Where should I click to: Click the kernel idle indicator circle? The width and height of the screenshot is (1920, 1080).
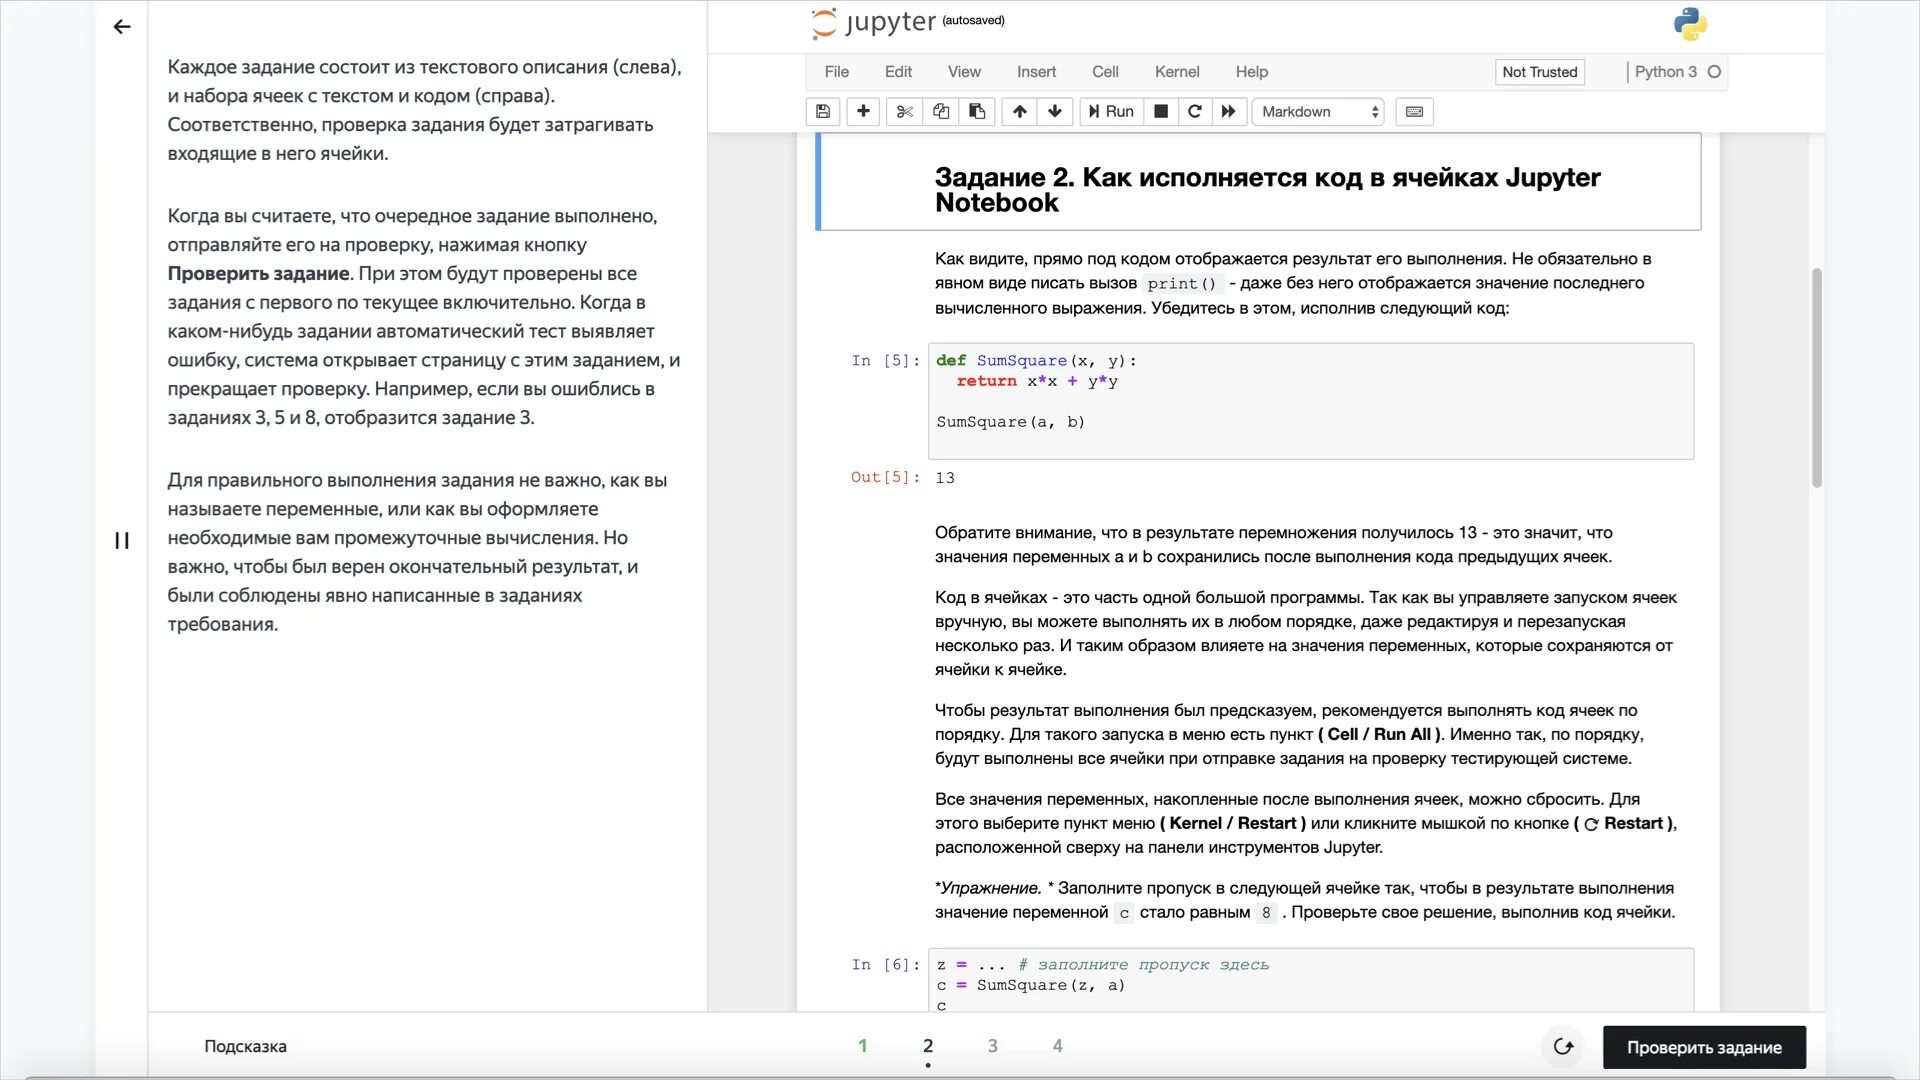coord(1714,72)
